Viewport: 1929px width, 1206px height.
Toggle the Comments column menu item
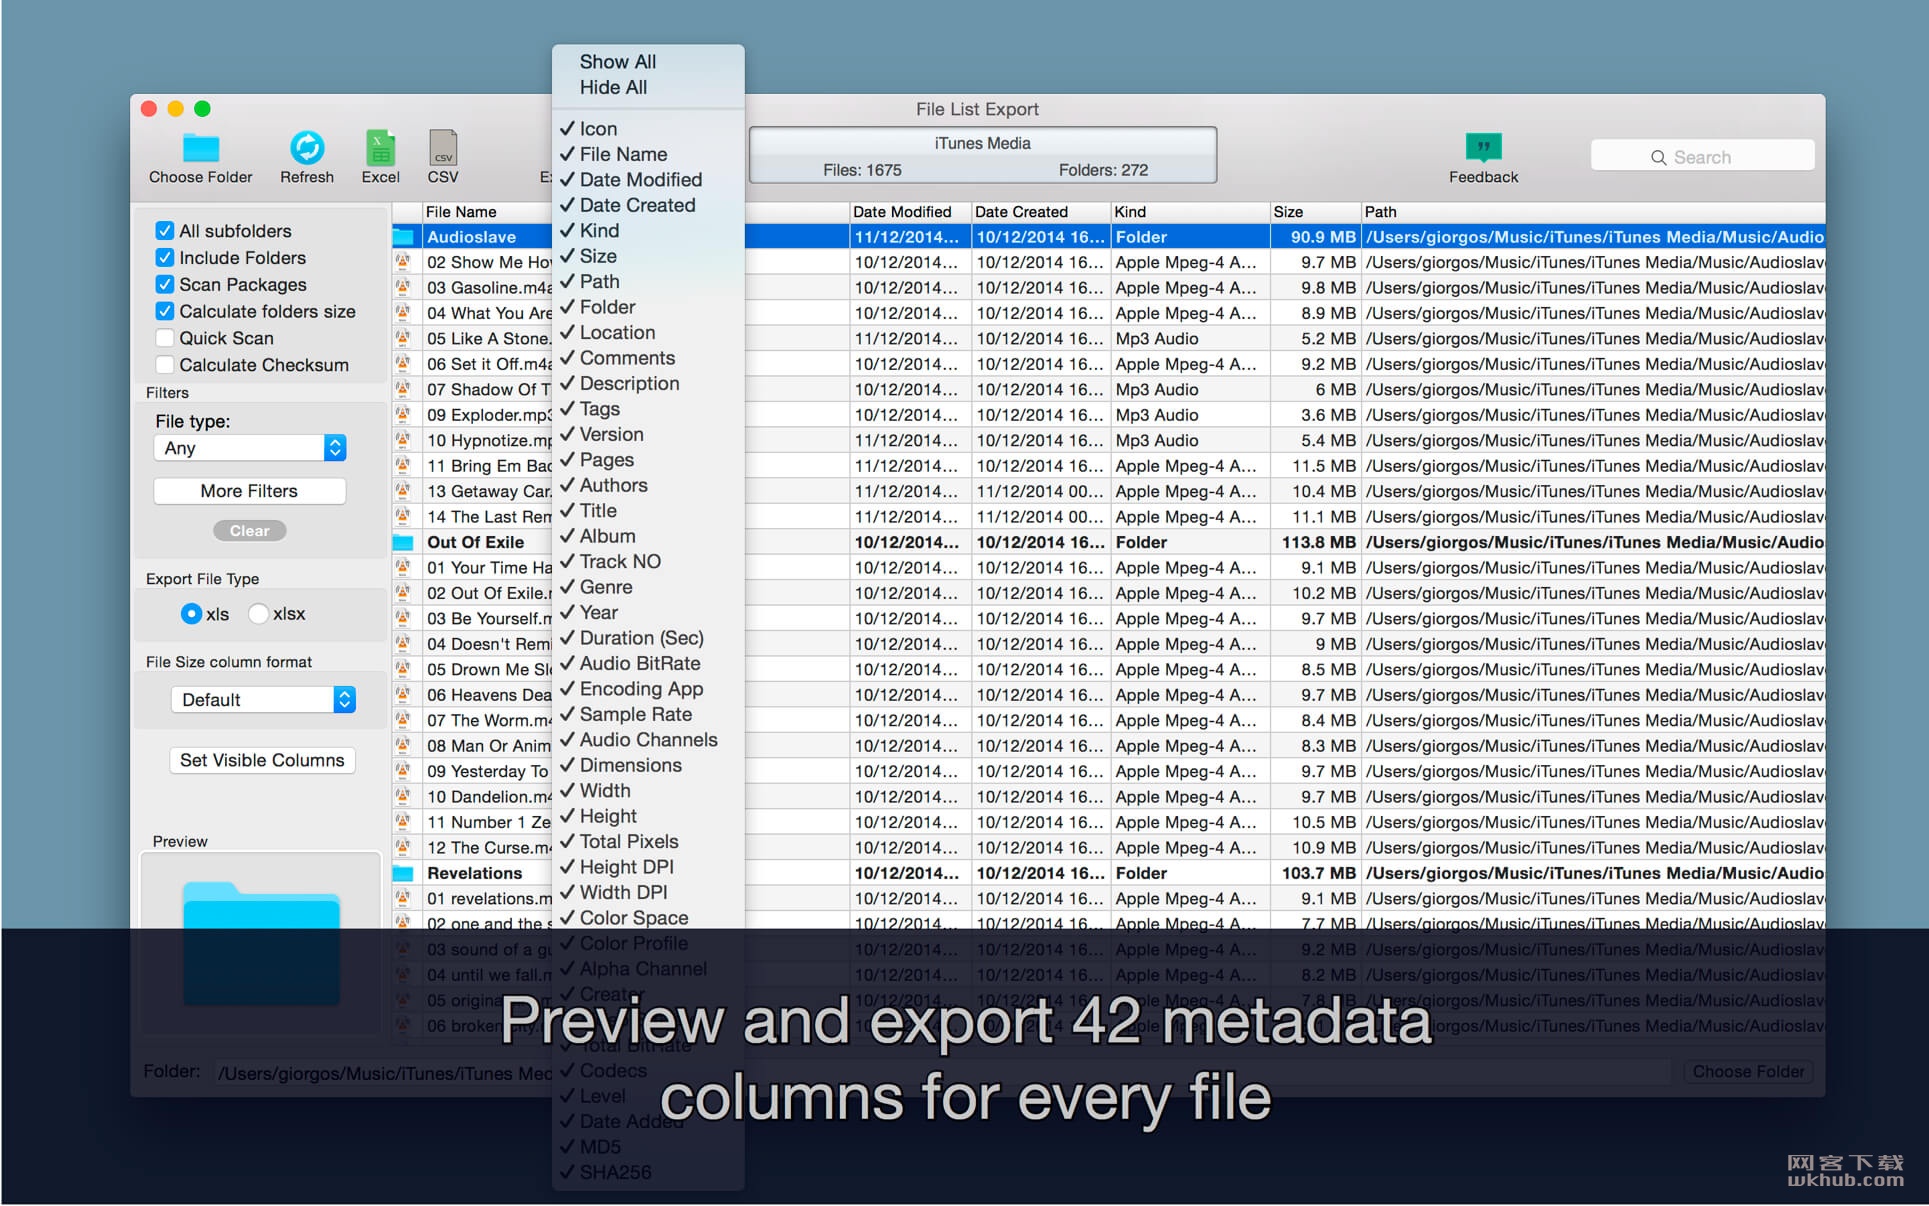point(648,358)
